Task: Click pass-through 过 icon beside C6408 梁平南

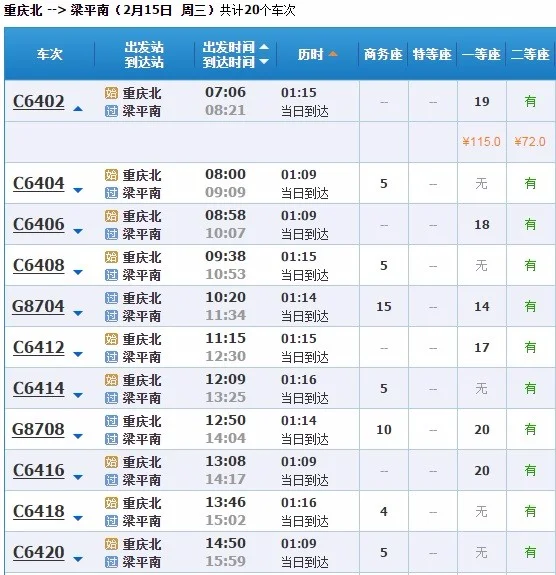Action: coord(111,275)
